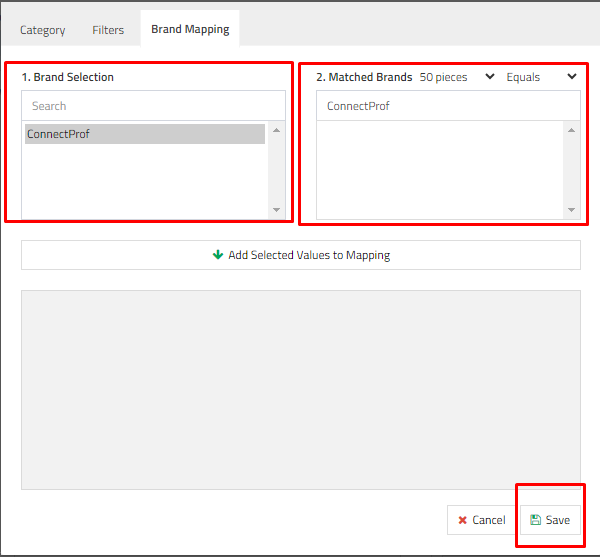Screen dimensions: 600x557
Task: Expand the Equals match-type dropdown
Action: [541, 77]
